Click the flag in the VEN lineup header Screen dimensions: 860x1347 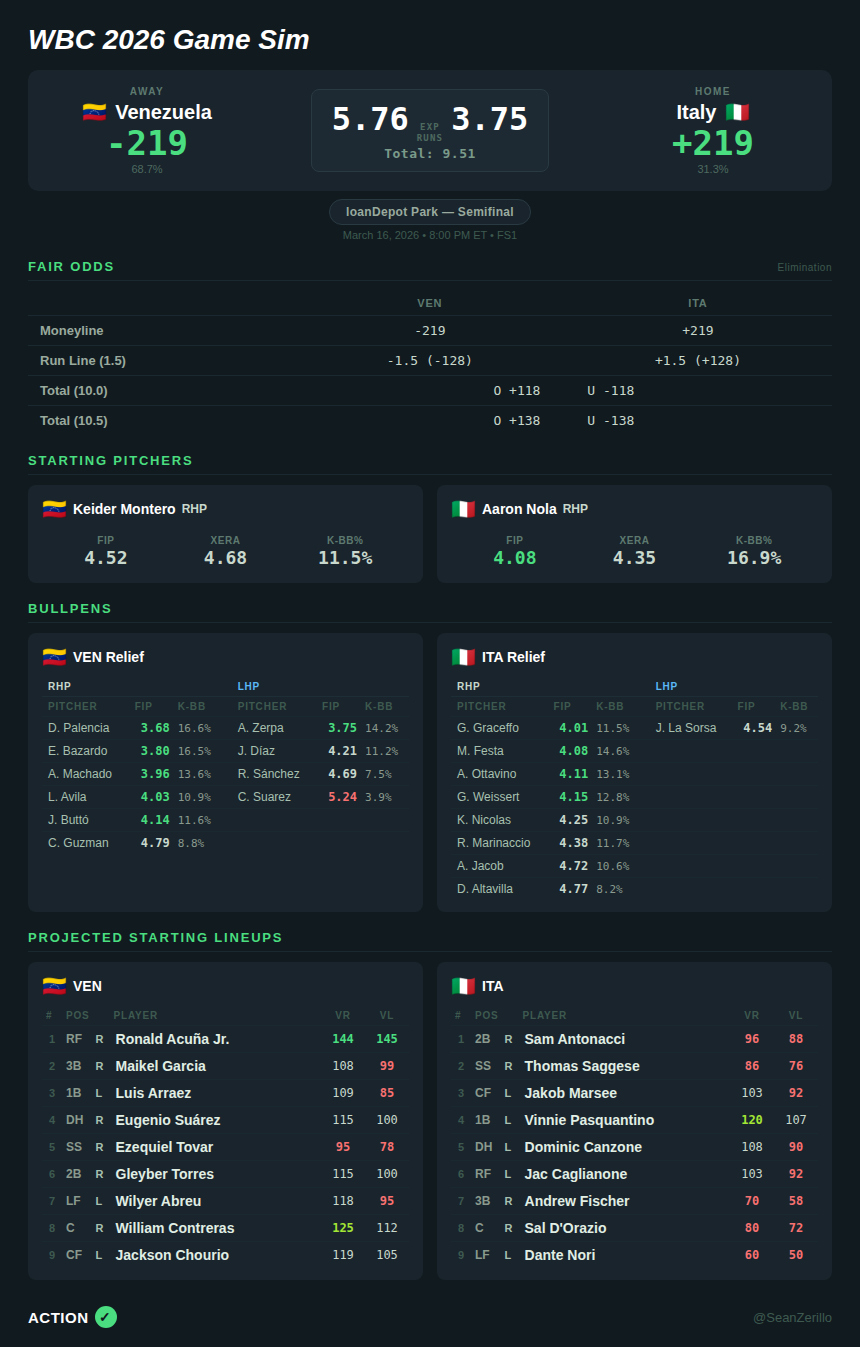[54, 986]
